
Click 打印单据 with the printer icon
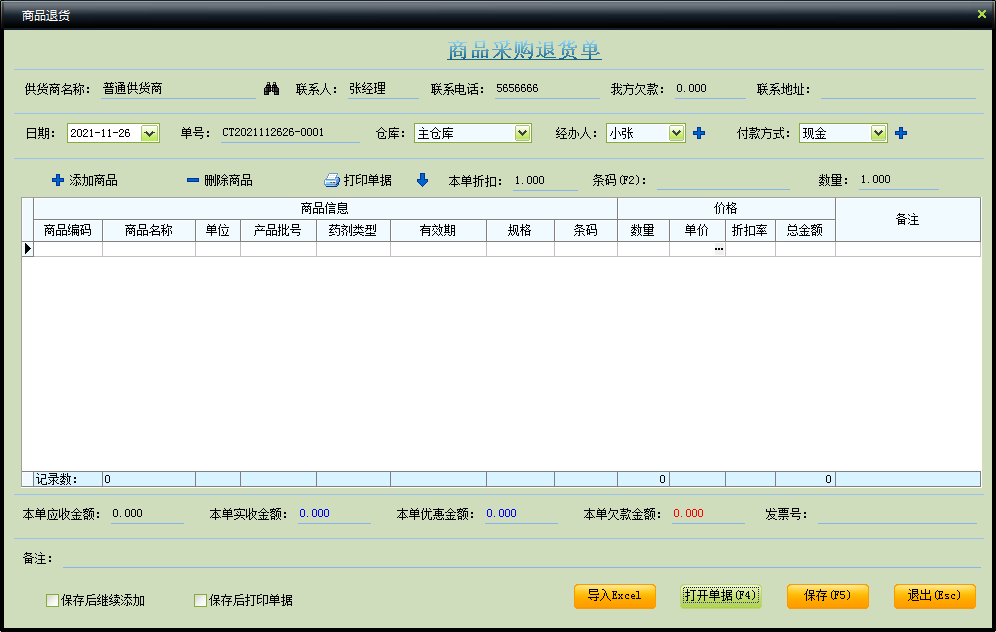[x=358, y=180]
